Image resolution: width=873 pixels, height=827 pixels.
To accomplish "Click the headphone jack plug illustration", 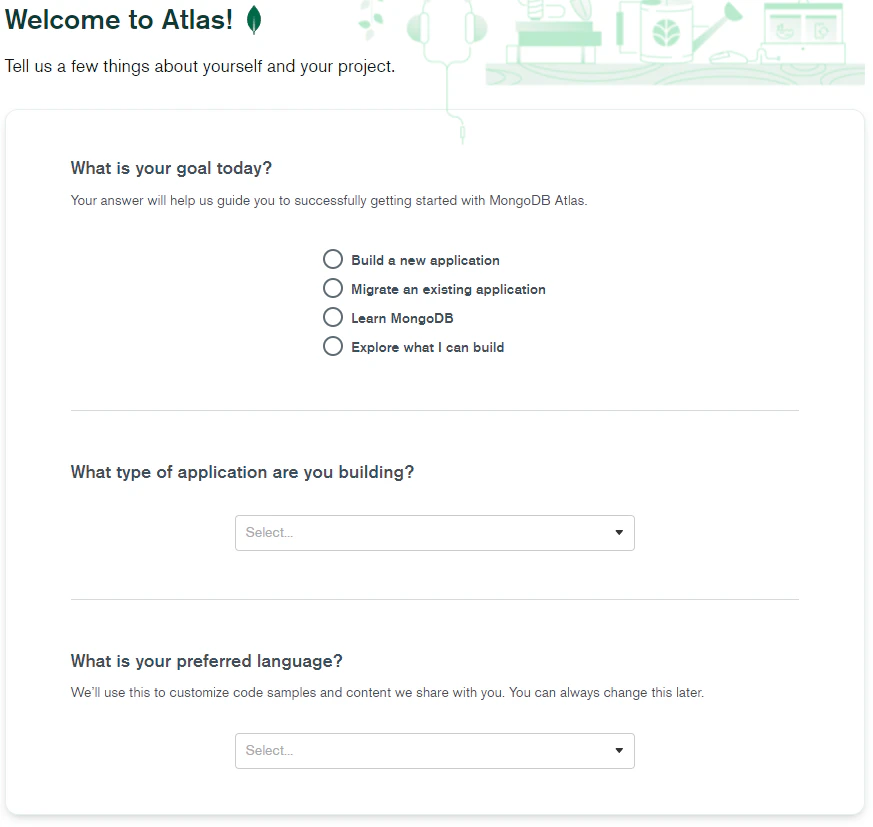I will click(x=462, y=130).
